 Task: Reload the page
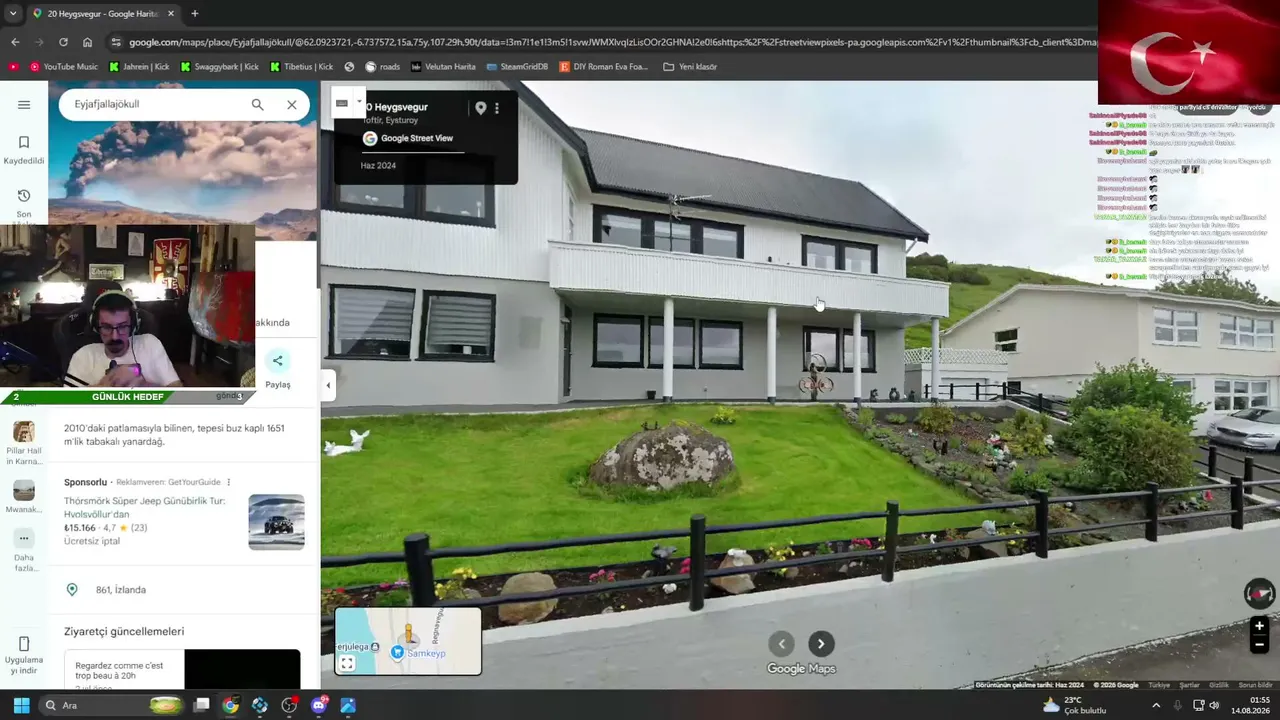coord(63,42)
